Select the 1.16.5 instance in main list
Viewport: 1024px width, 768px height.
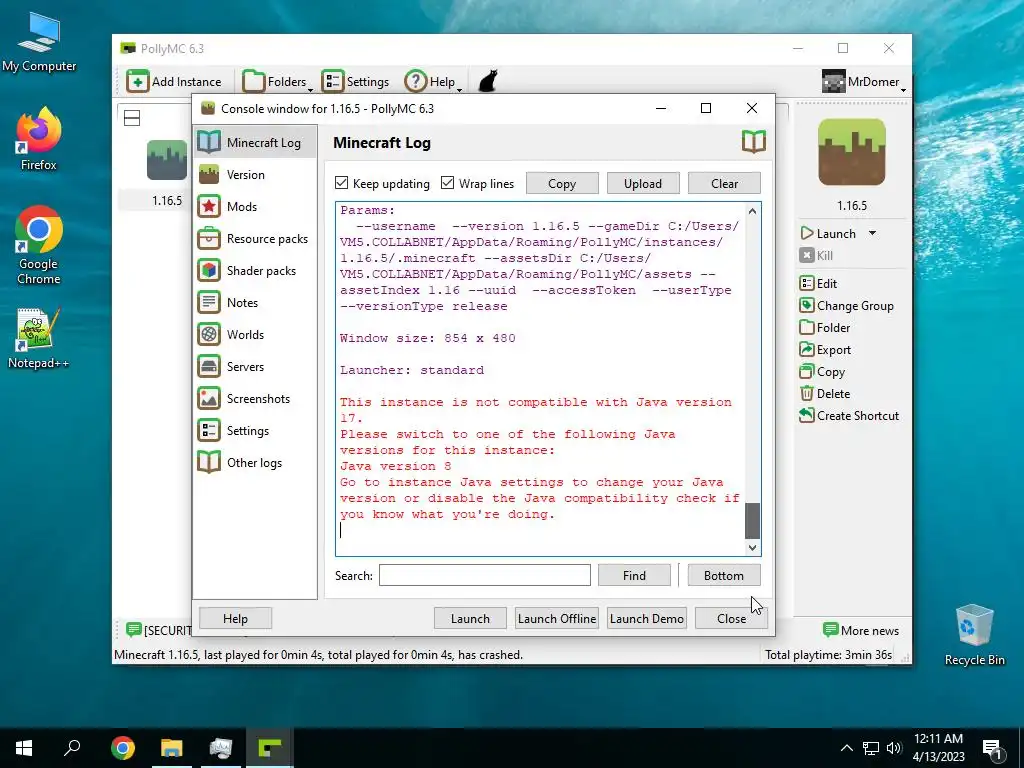pos(167,174)
